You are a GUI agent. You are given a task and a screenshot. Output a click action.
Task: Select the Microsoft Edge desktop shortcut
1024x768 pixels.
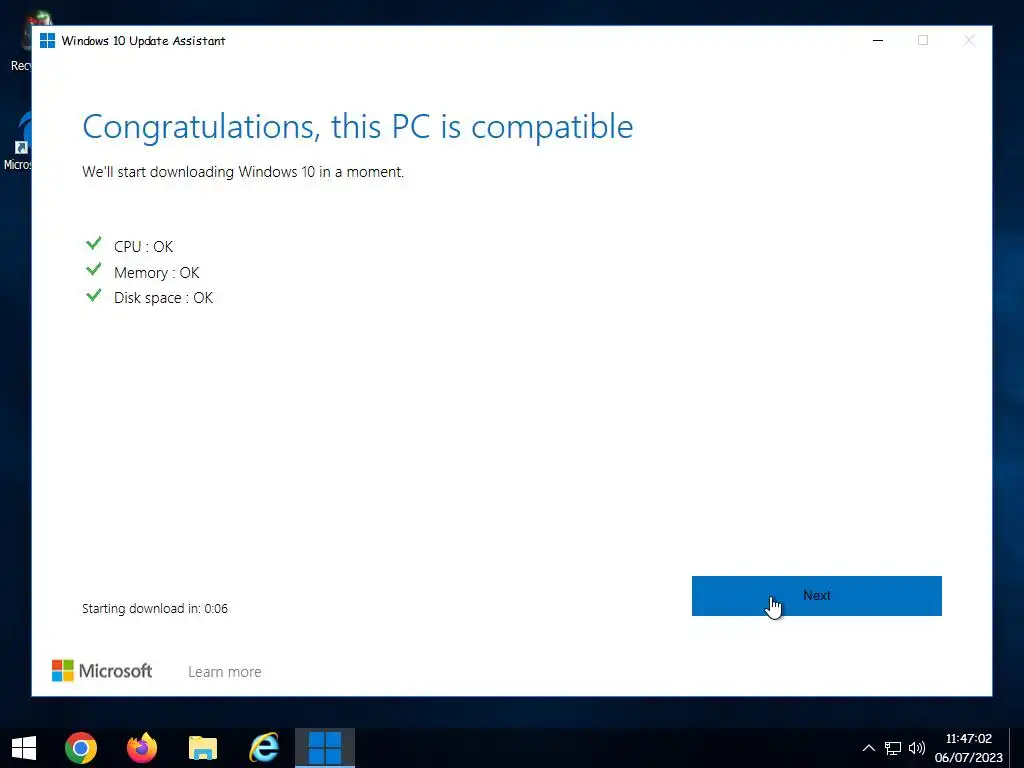pyautogui.click(x=17, y=140)
